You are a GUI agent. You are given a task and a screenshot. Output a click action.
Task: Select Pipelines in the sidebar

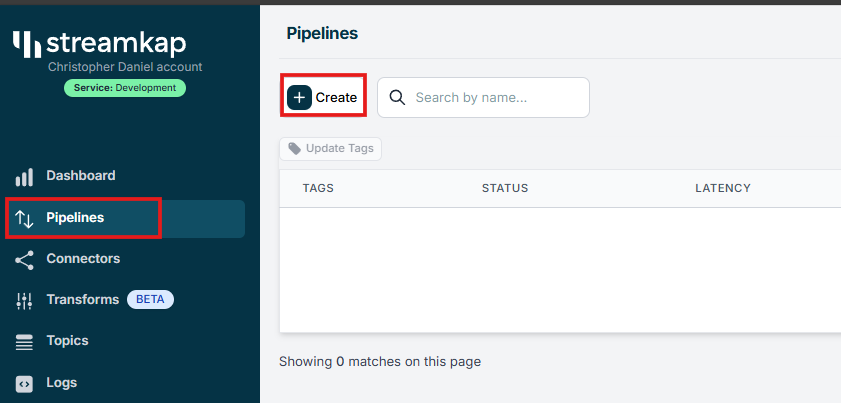point(124,218)
